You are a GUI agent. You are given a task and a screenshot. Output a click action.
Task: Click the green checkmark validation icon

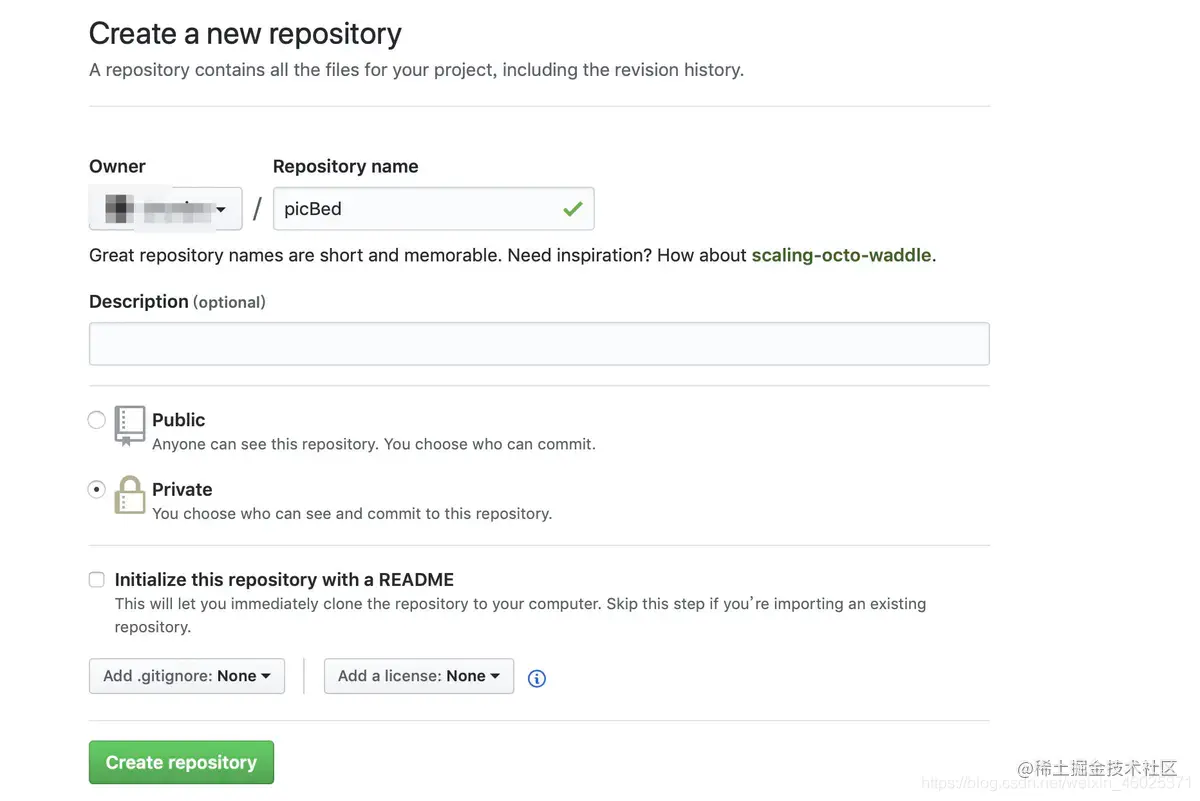tap(572, 209)
